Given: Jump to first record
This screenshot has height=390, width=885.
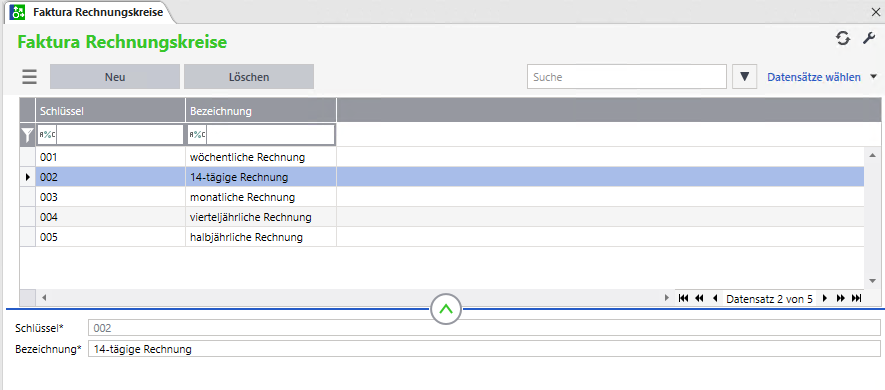Looking at the screenshot, I should click(683, 299).
